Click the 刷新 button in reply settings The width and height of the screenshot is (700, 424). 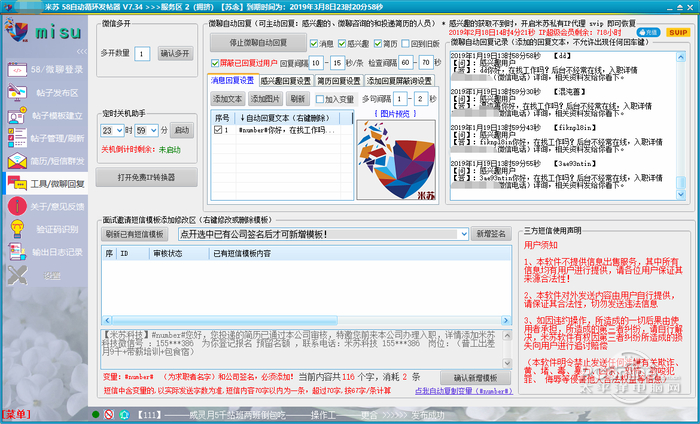point(297,99)
